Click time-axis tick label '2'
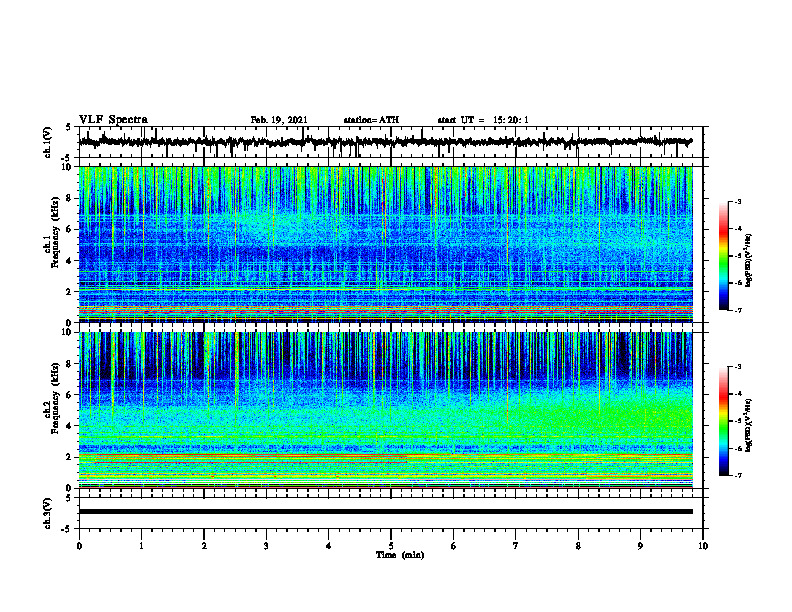792x612 pixels. coord(204,546)
